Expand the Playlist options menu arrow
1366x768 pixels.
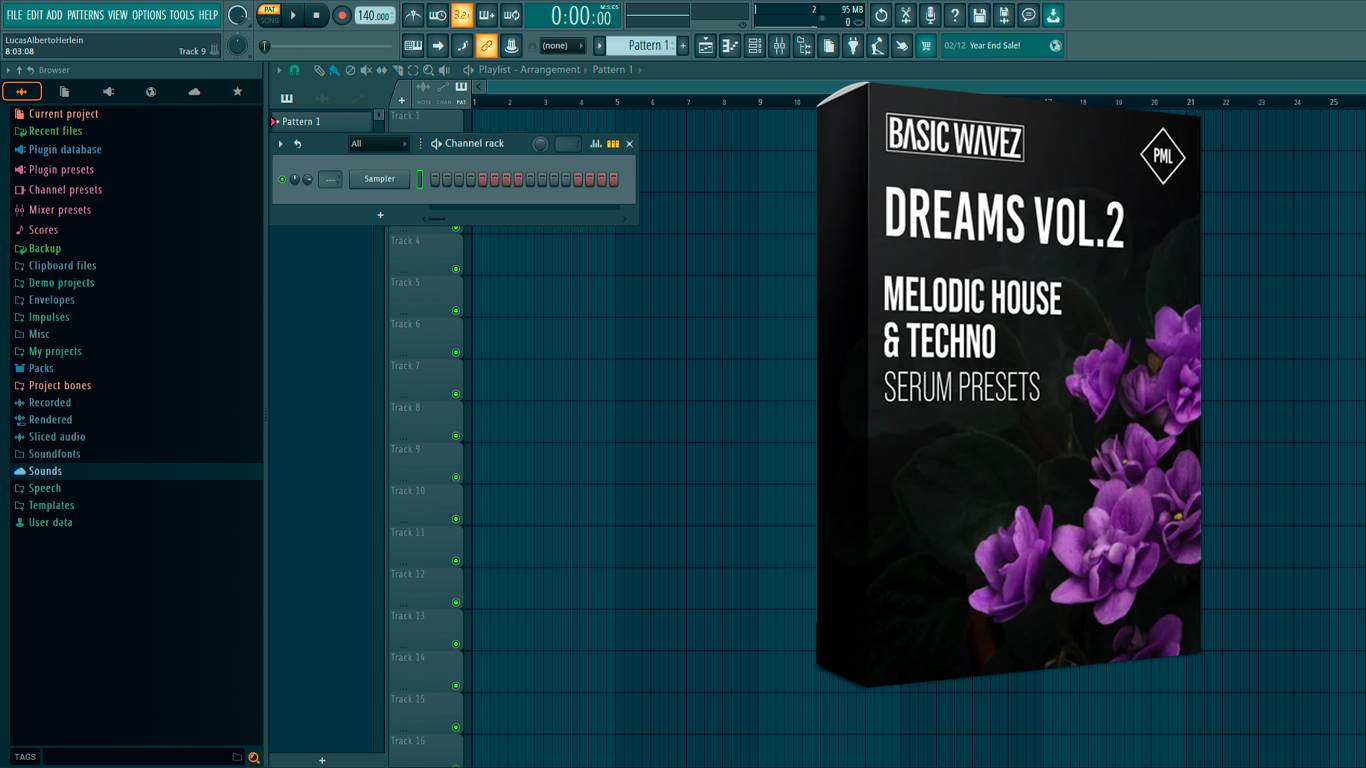pyautogui.click(x=279, y=70)
